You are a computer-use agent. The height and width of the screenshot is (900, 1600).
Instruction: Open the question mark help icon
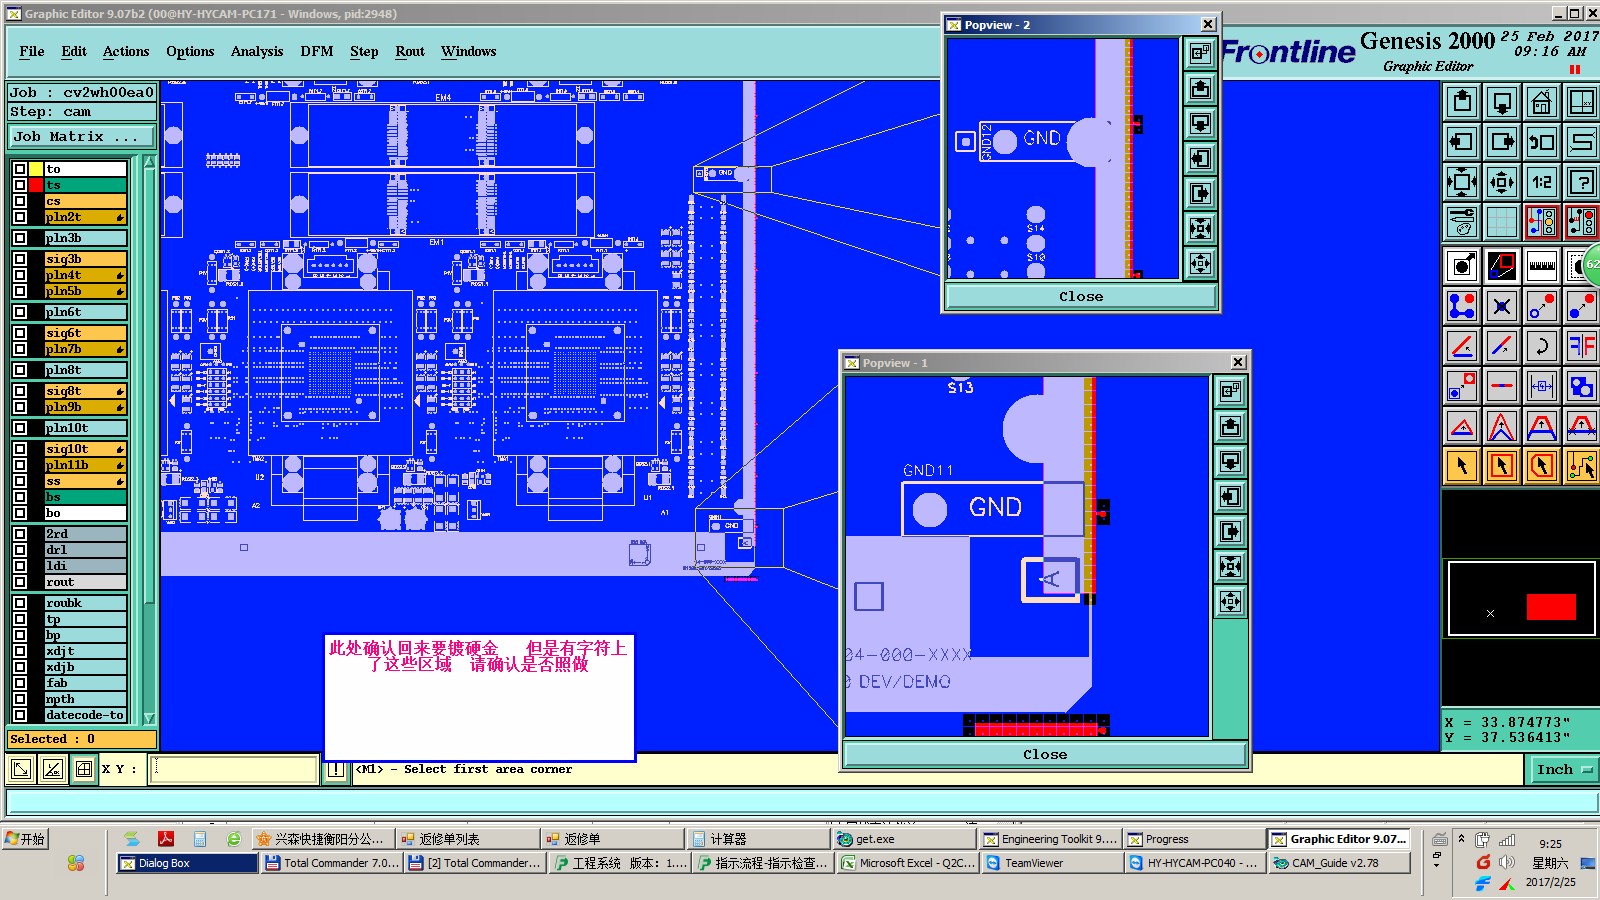pos(1581,182)
